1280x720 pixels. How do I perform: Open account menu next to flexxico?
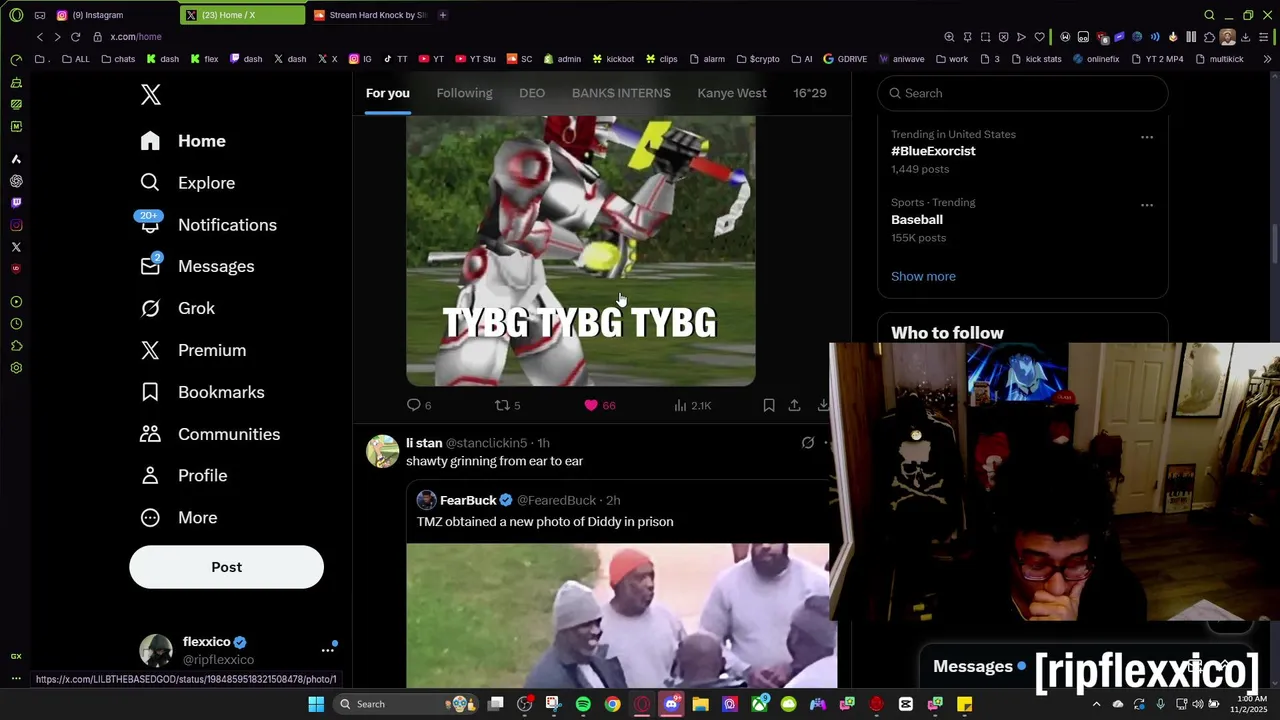327,650
